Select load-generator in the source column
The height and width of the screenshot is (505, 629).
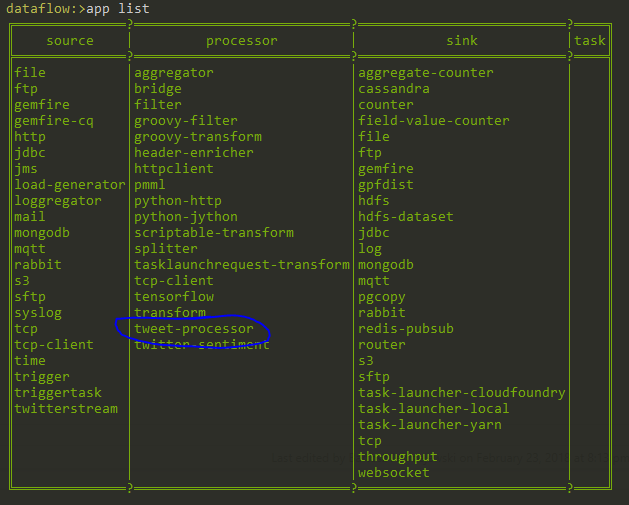pyautogui.click(x=70, y=185)
